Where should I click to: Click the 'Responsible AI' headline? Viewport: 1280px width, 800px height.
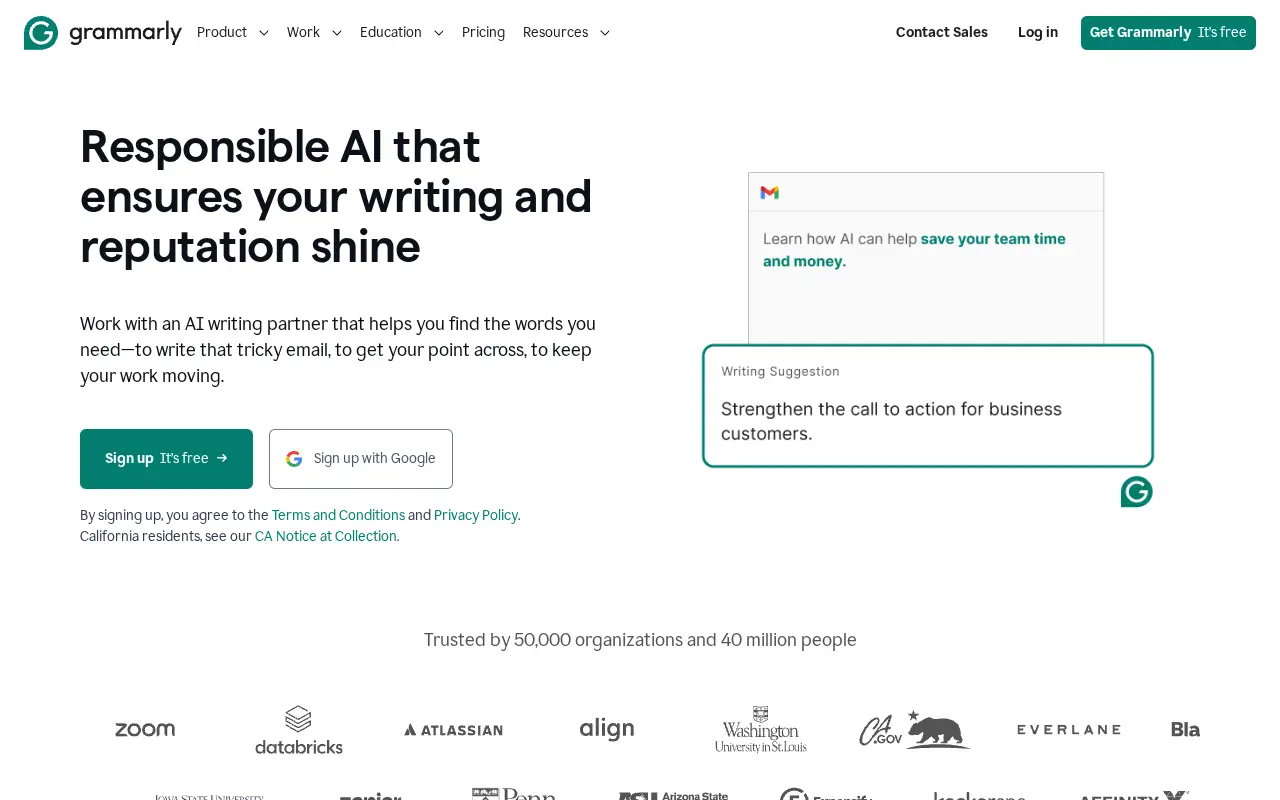click(x=336, y=197)
